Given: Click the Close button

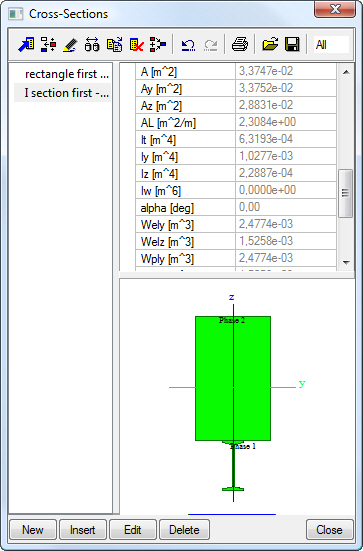Looking at the screenshot, I should [329, 530].
